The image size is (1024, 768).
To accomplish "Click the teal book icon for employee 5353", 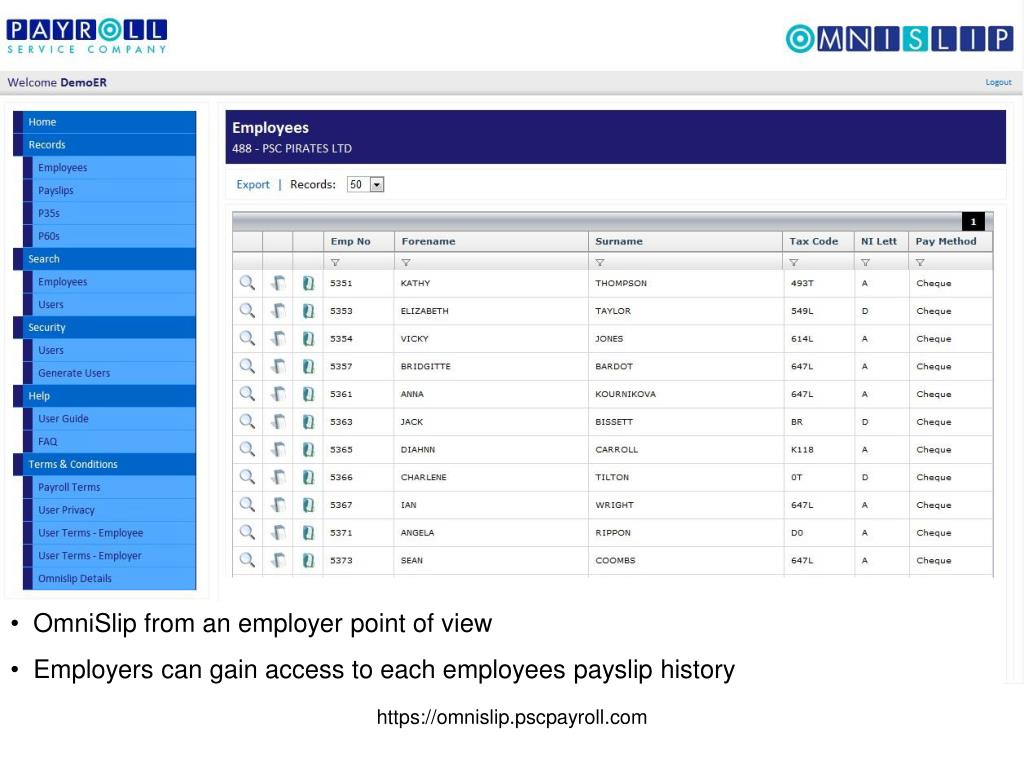I will click(x=308, y=311).
